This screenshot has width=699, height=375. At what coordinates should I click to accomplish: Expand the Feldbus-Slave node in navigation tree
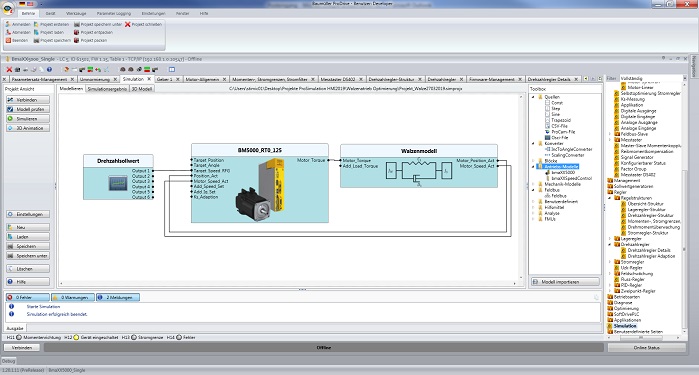(610, 134)
